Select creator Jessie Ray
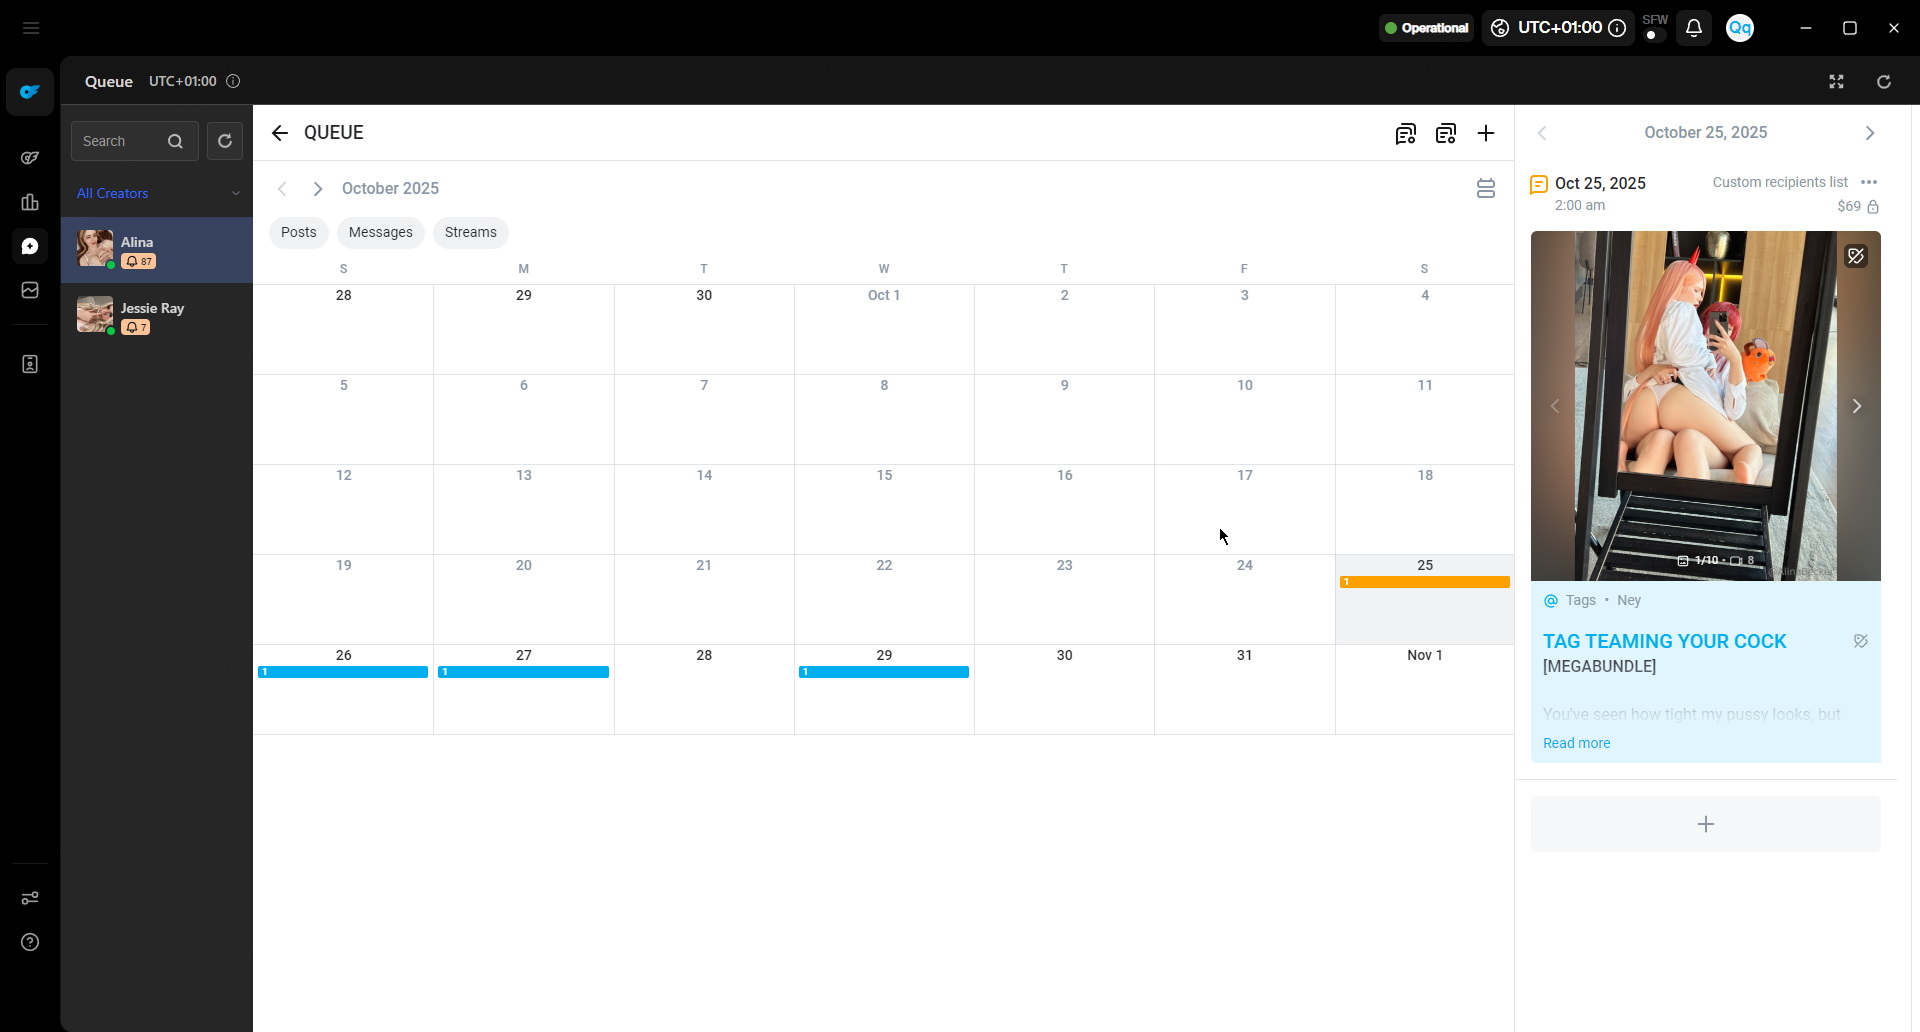The width and height of the screenshot is (1920, 1032). (x=157, y=316)
